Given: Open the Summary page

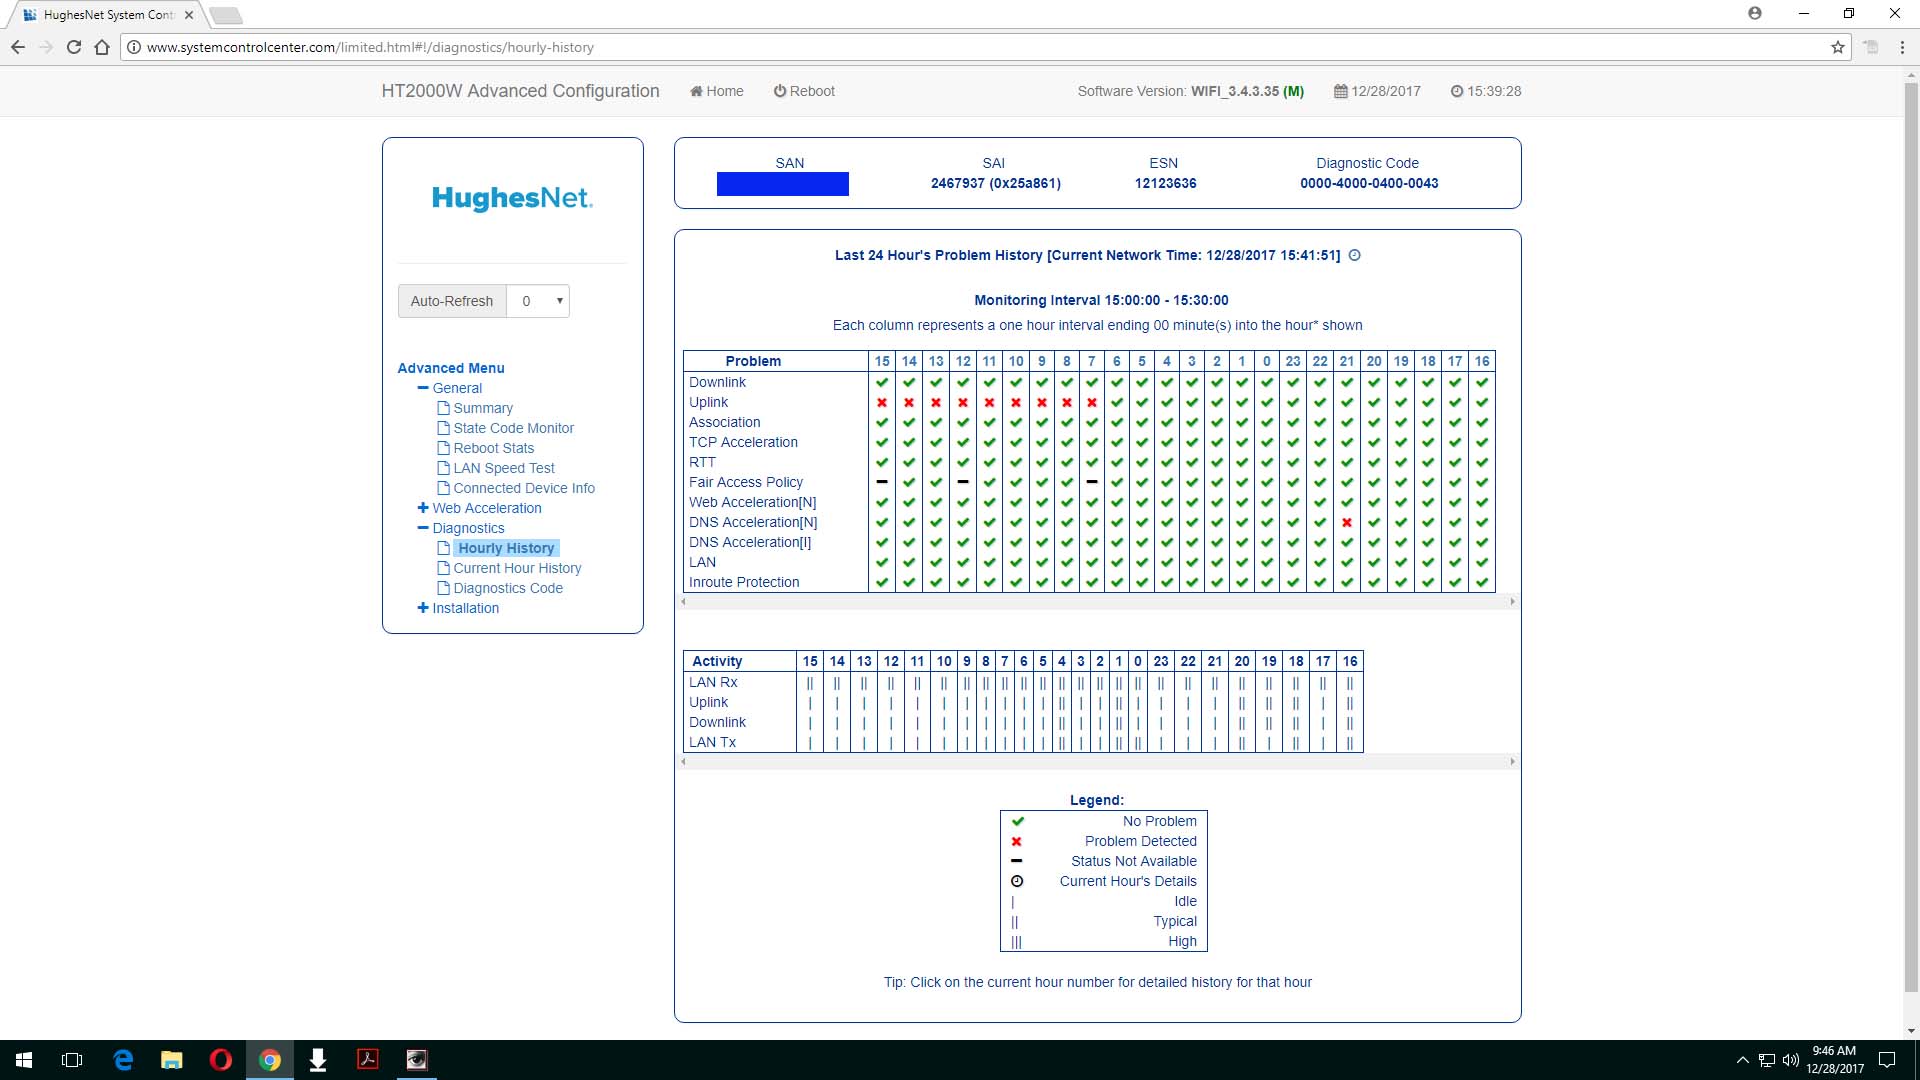Looking at the screenshot, I should click(x=482, y=408).
